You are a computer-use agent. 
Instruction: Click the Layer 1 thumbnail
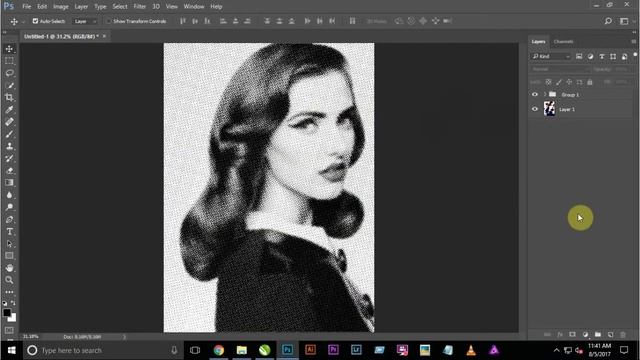tap(549, 109)
